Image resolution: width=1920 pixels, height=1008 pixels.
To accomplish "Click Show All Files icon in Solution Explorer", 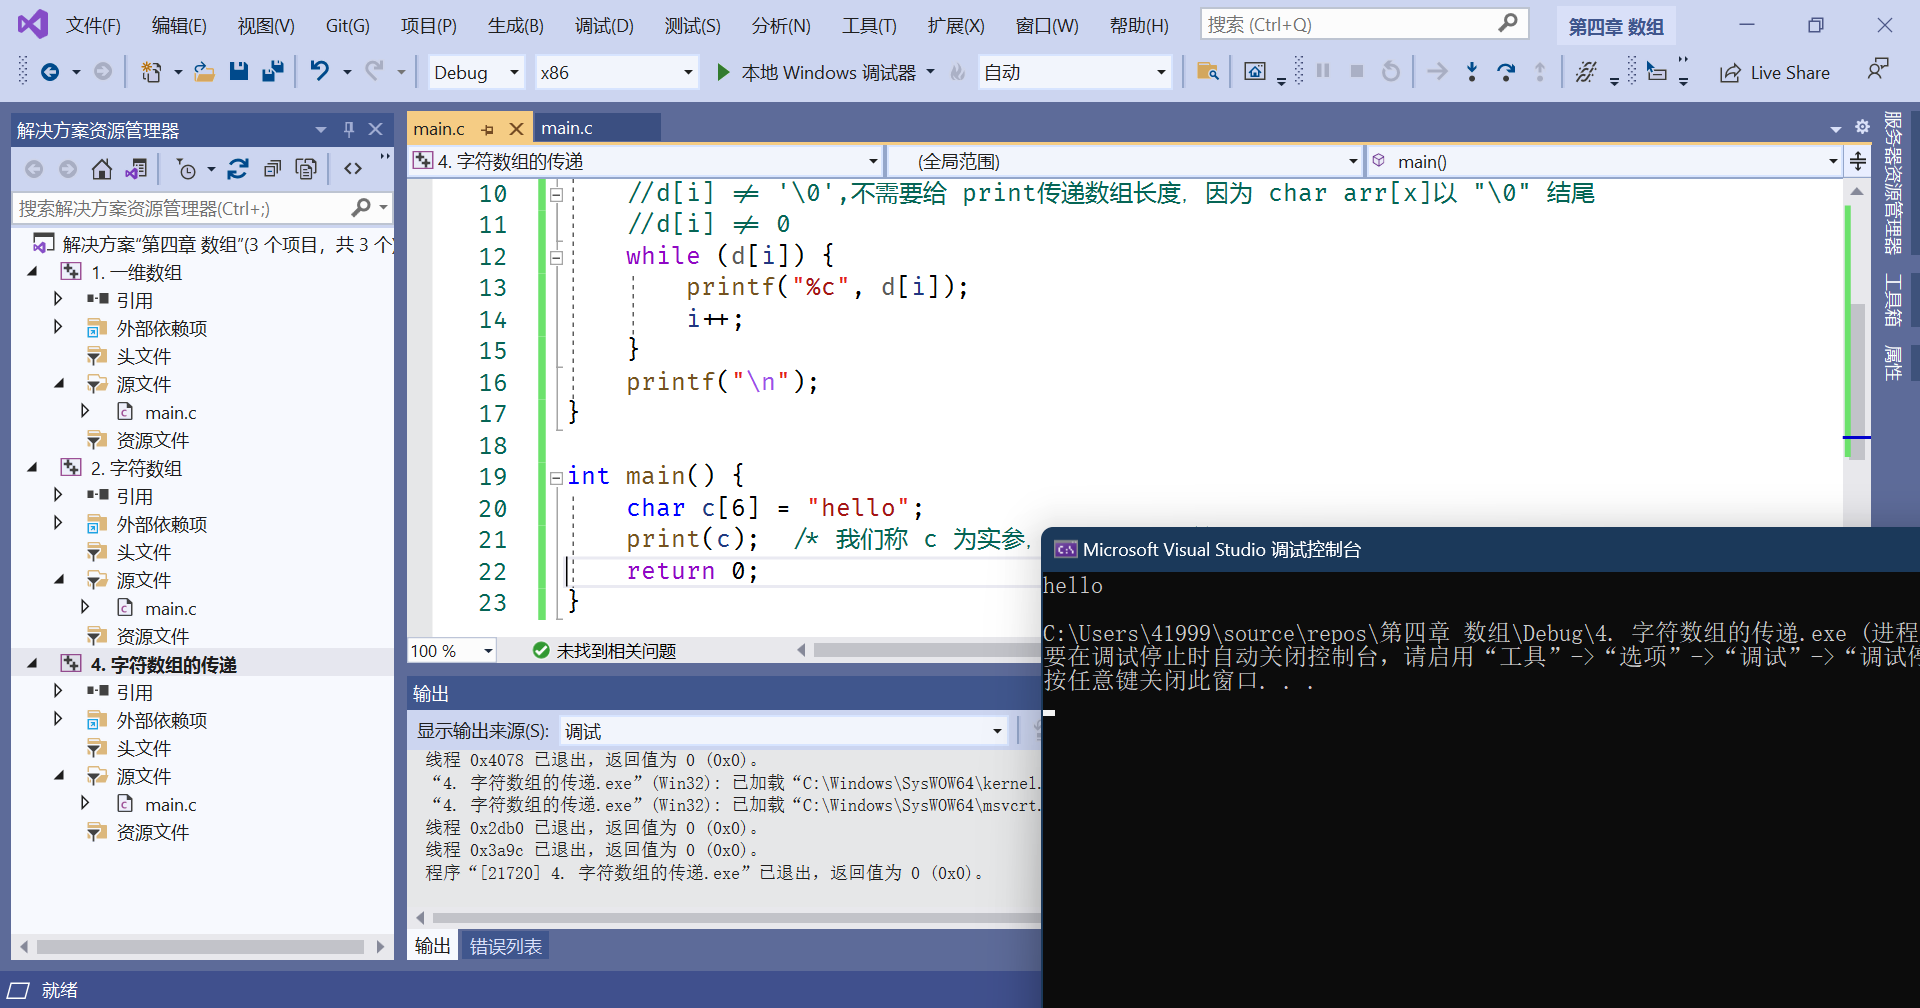I will point(306,169).
